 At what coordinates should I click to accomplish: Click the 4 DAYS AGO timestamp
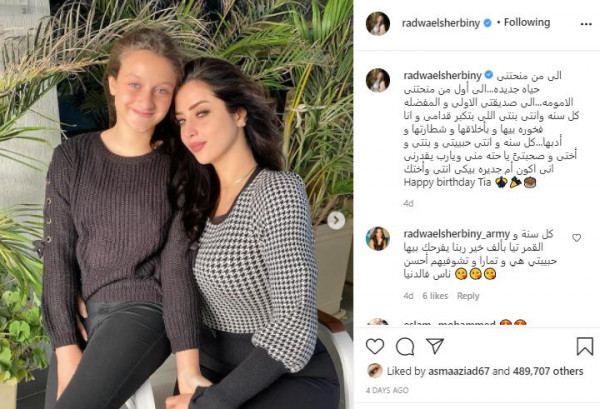tap(387, 390)
